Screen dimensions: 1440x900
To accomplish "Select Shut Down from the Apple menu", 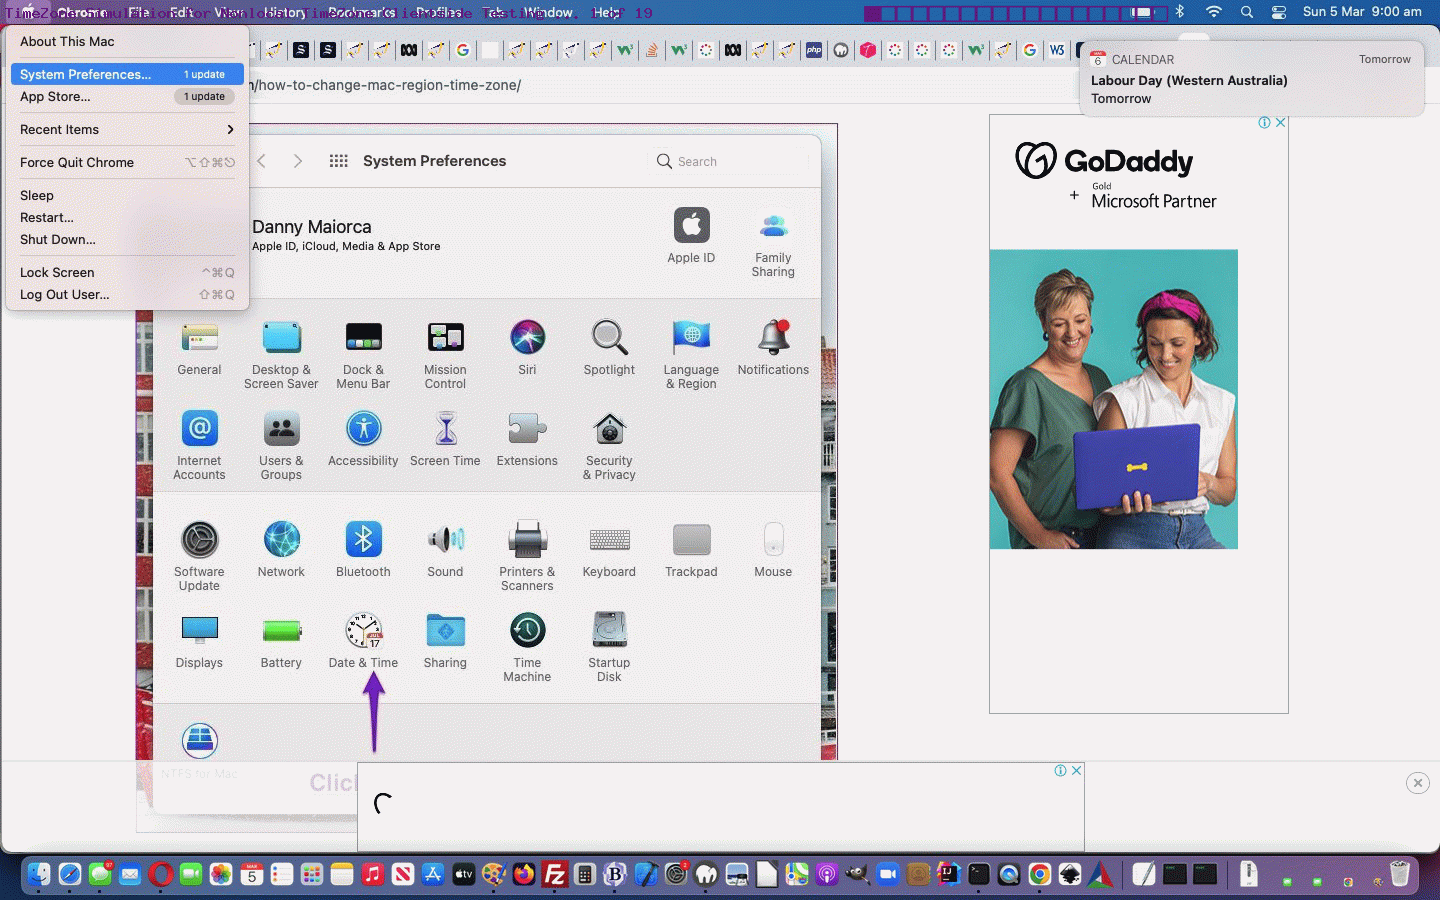I will pos(127,239).
